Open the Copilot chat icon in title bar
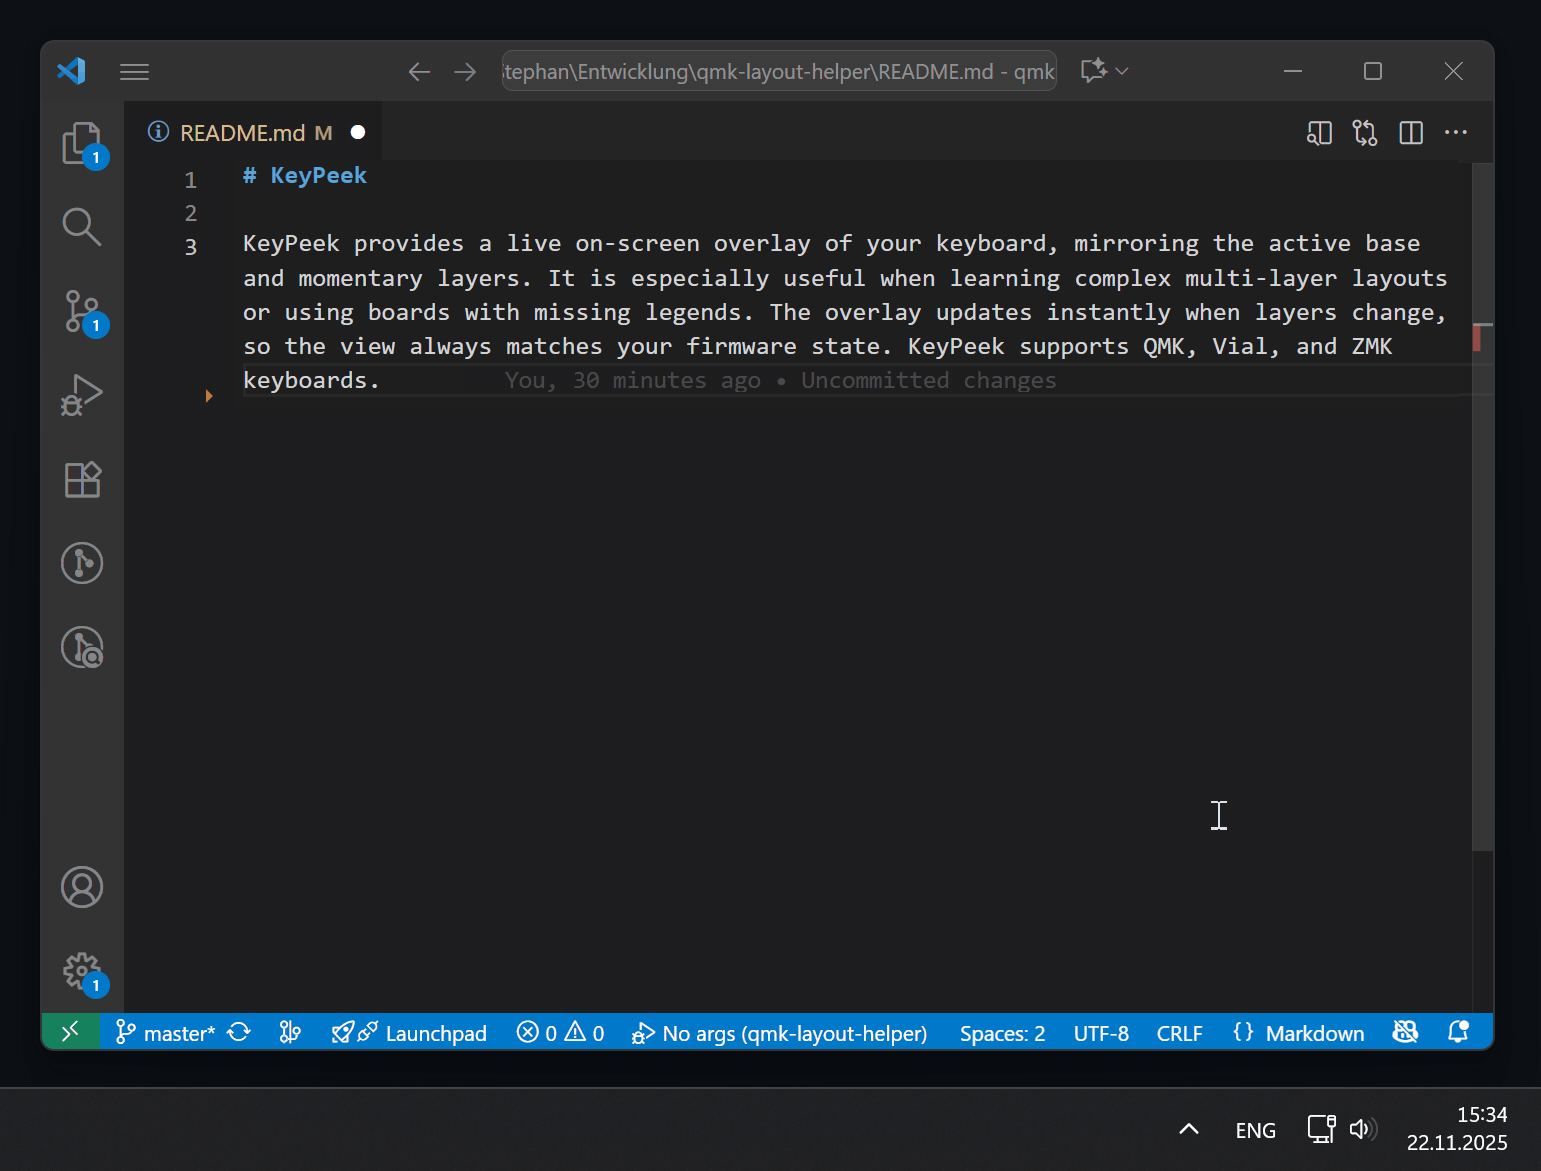The height and width of the screenshot is (1171, 1541). [x=1094, y=70]
